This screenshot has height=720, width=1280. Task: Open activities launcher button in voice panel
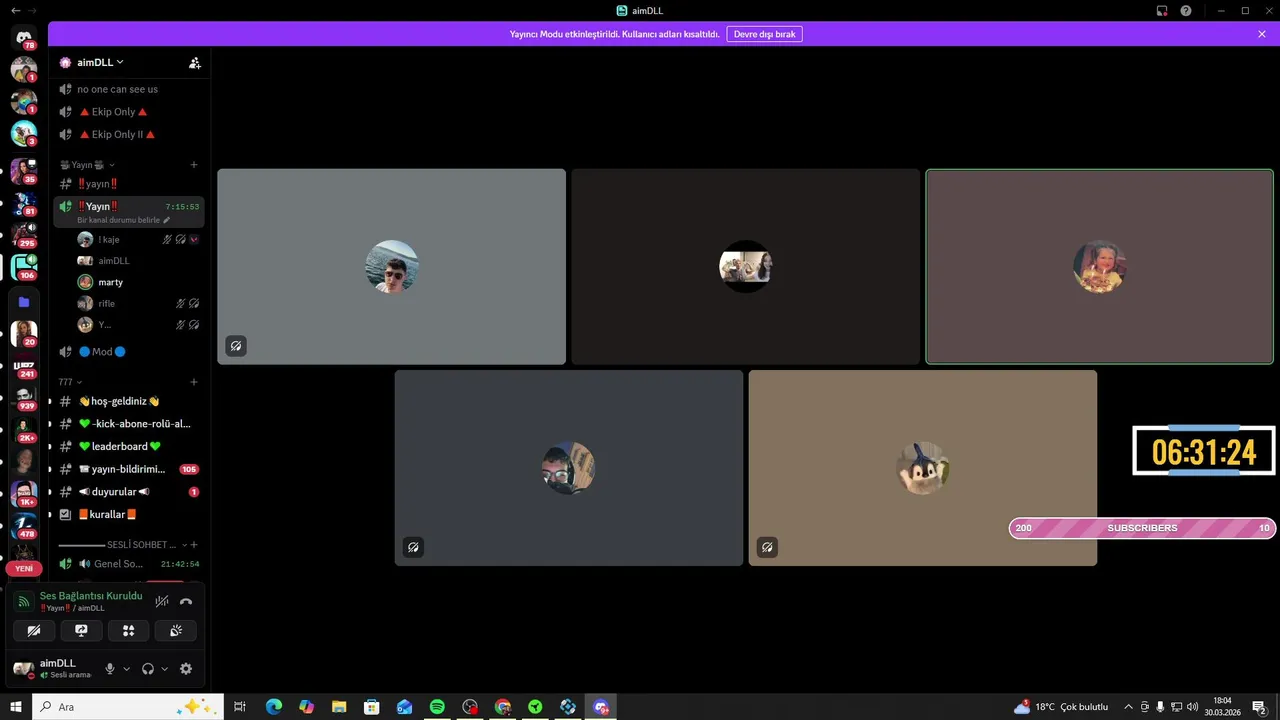(128, 631)
